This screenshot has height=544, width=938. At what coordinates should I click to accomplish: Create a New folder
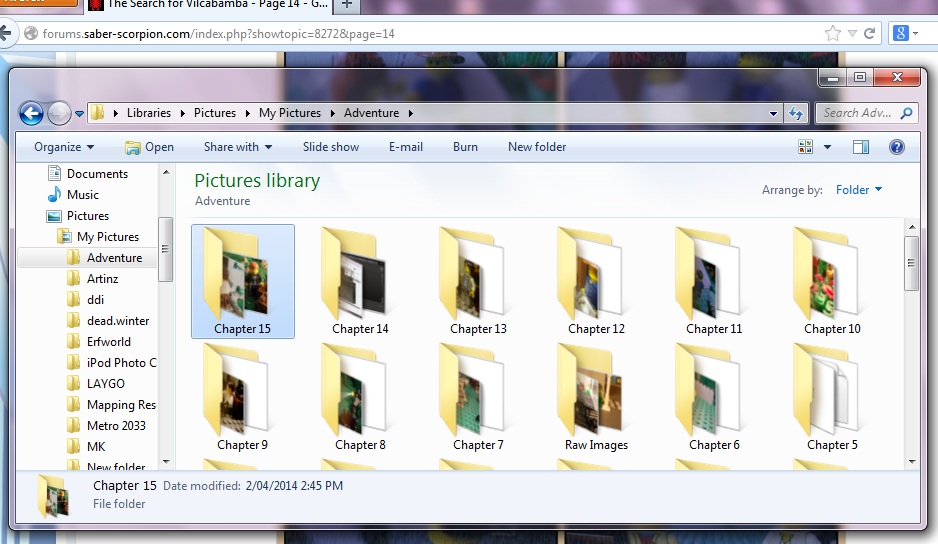click(537, 147)
